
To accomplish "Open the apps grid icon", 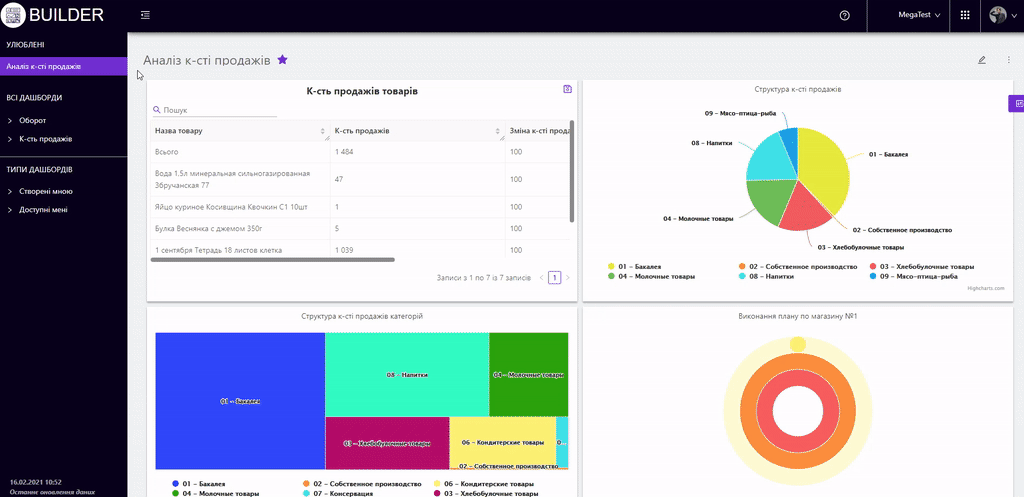I will click(965, 15).
